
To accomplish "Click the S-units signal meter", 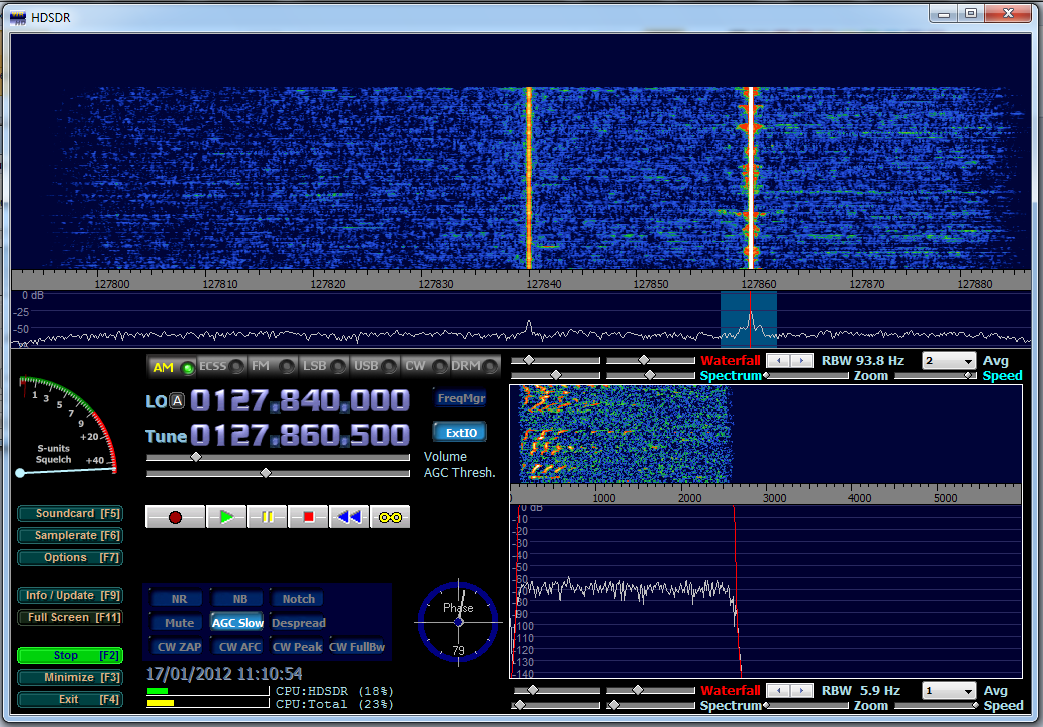I will (67, 426).
